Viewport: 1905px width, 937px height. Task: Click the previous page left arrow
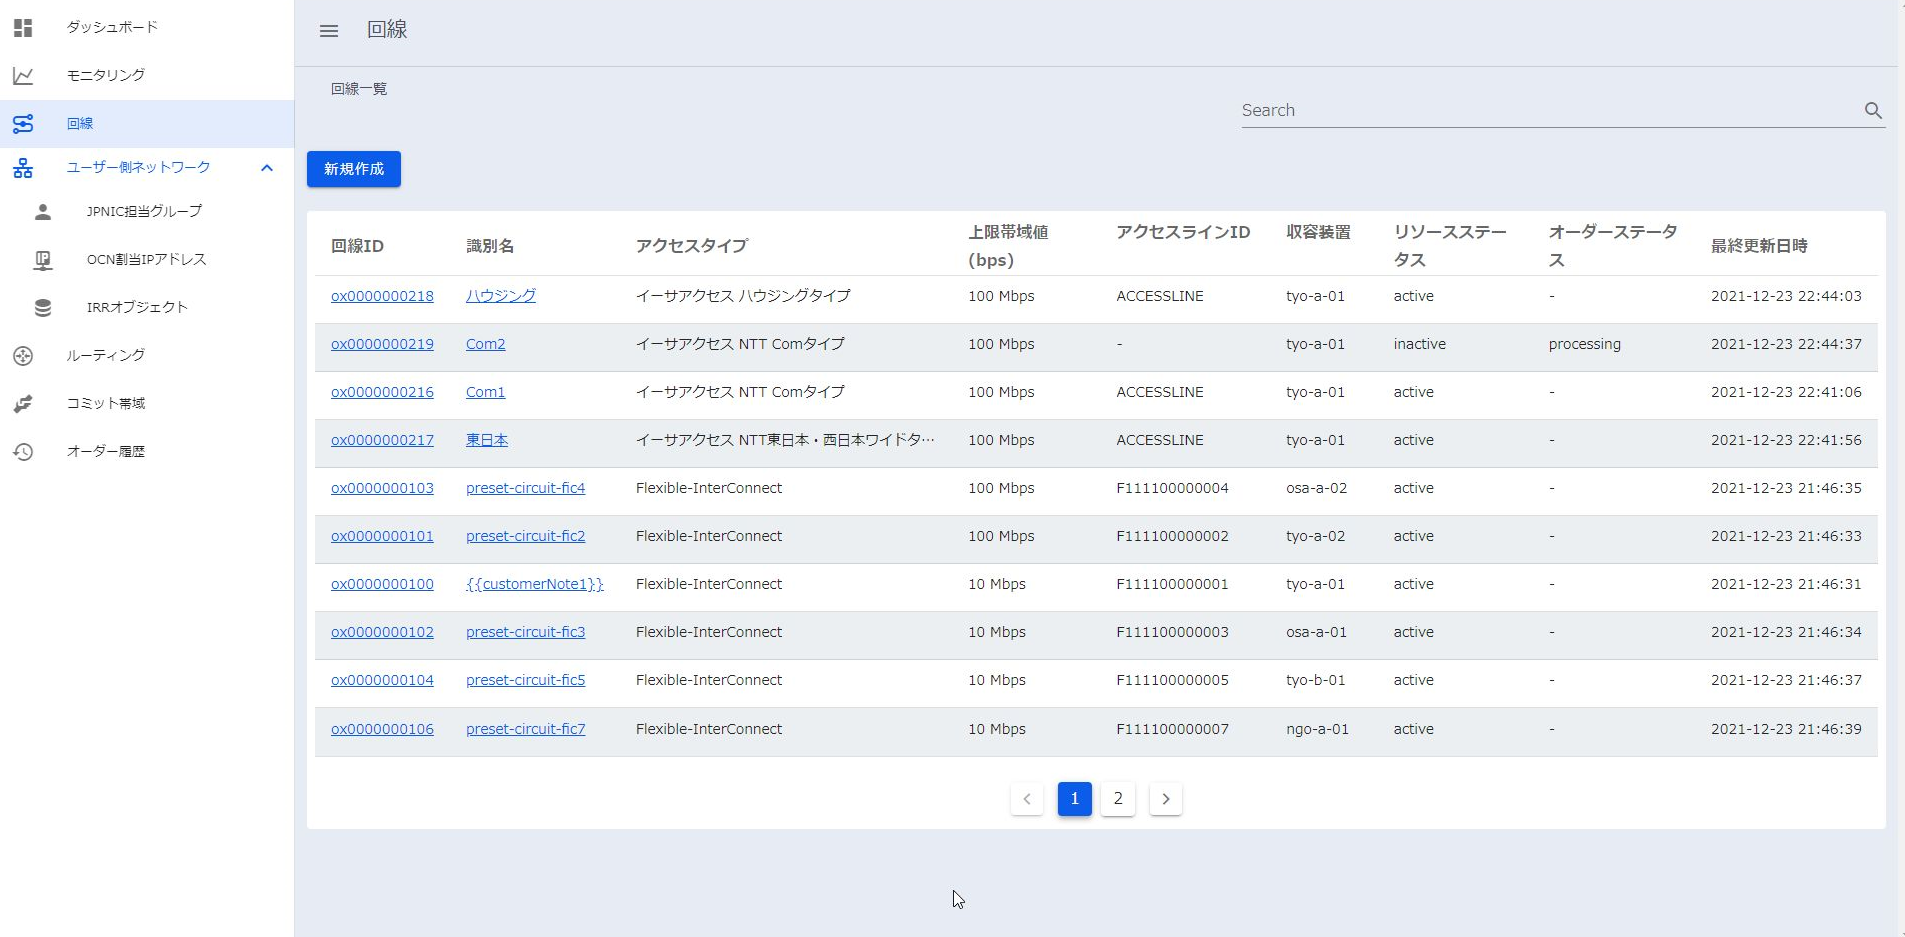click(1027, 799)
